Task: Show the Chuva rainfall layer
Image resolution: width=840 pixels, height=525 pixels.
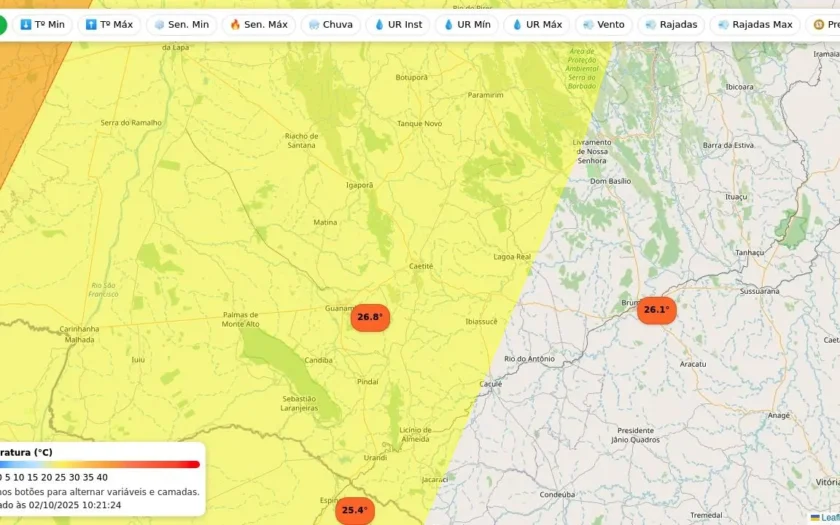Action: pyautogui.click(x=331, y=25)
